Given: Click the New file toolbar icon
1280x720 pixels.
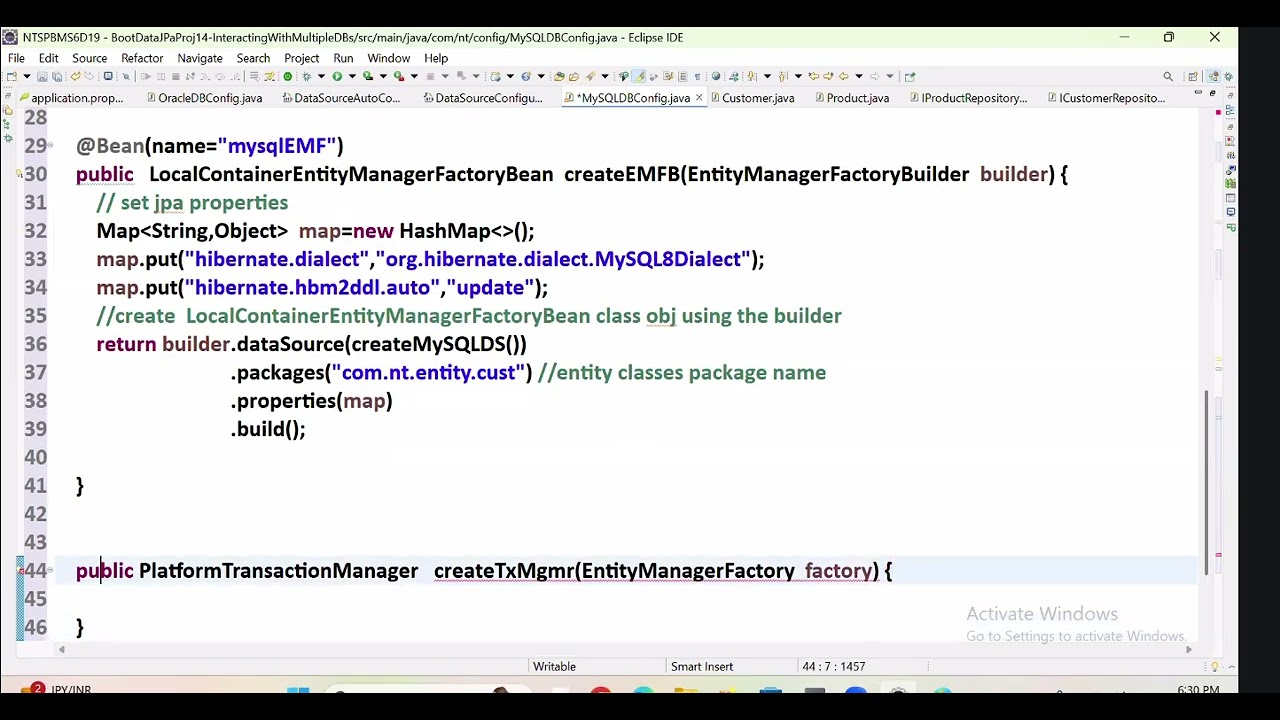Looking at the screenshot, I should (x=11, y=76).
